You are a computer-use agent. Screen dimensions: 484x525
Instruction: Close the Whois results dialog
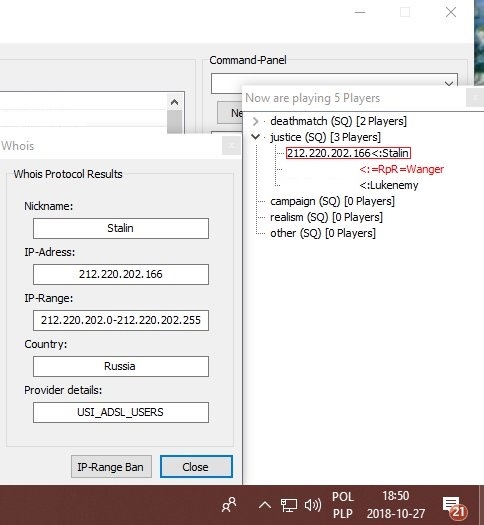196,467
